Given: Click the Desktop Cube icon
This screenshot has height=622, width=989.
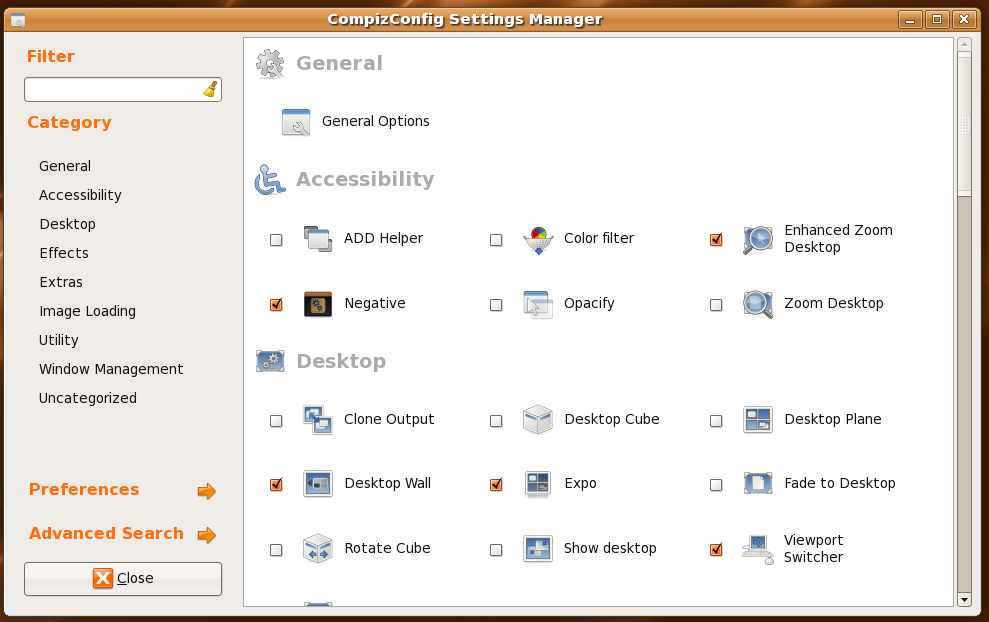Looking at the screenshot, I should (537, 420).
